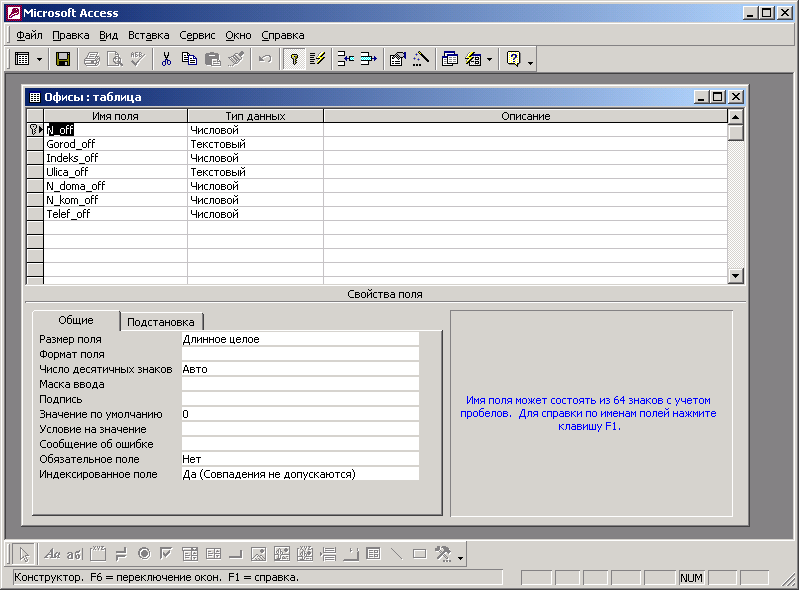
Task: Click the Формат поля input field
Action: [300, 354]
